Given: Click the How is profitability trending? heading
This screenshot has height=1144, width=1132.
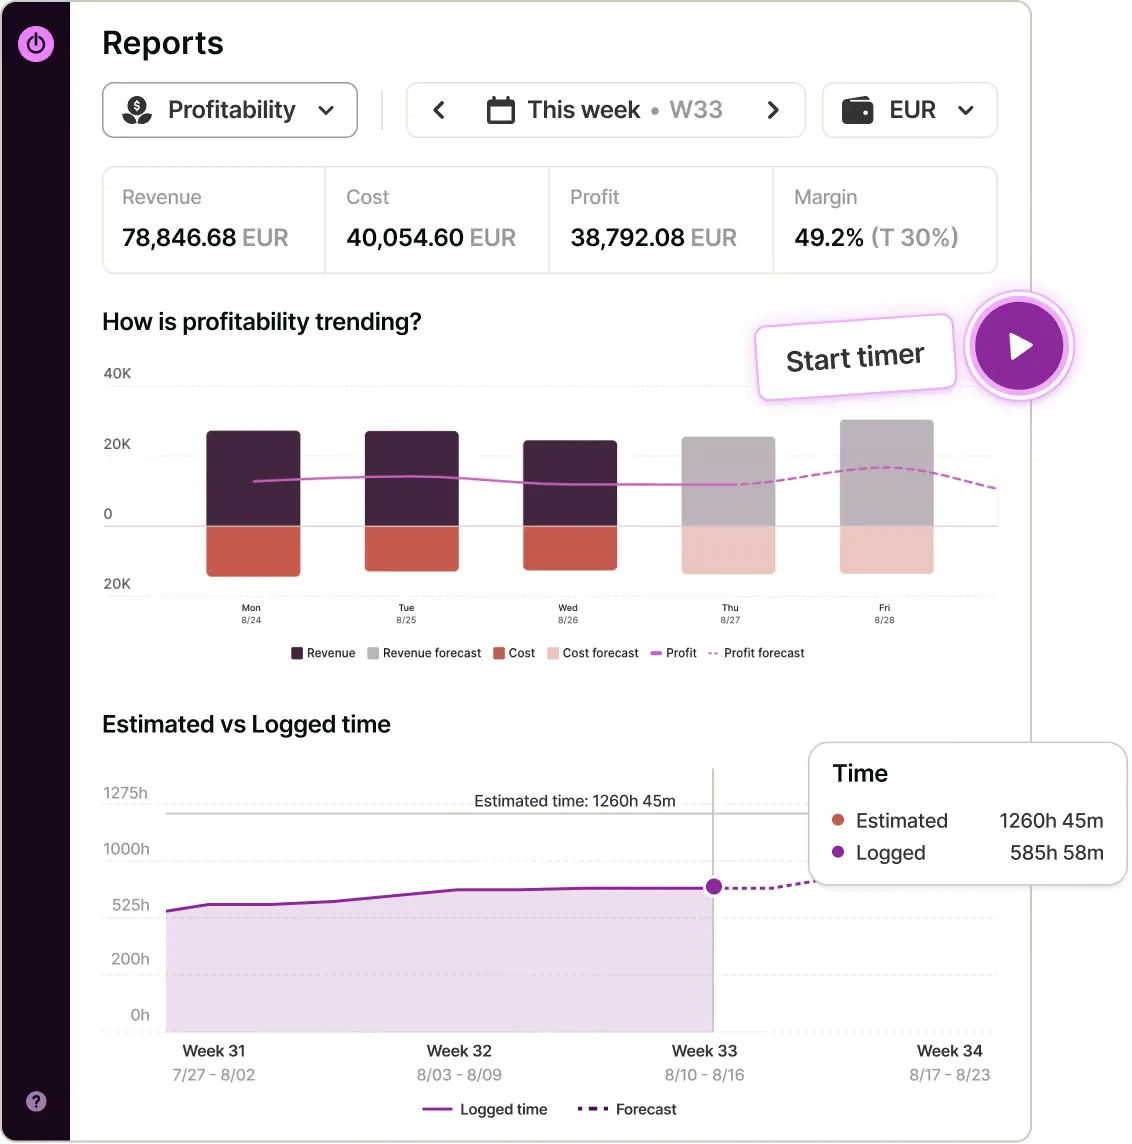Looking at the screenshot, I should pos(262,322).
